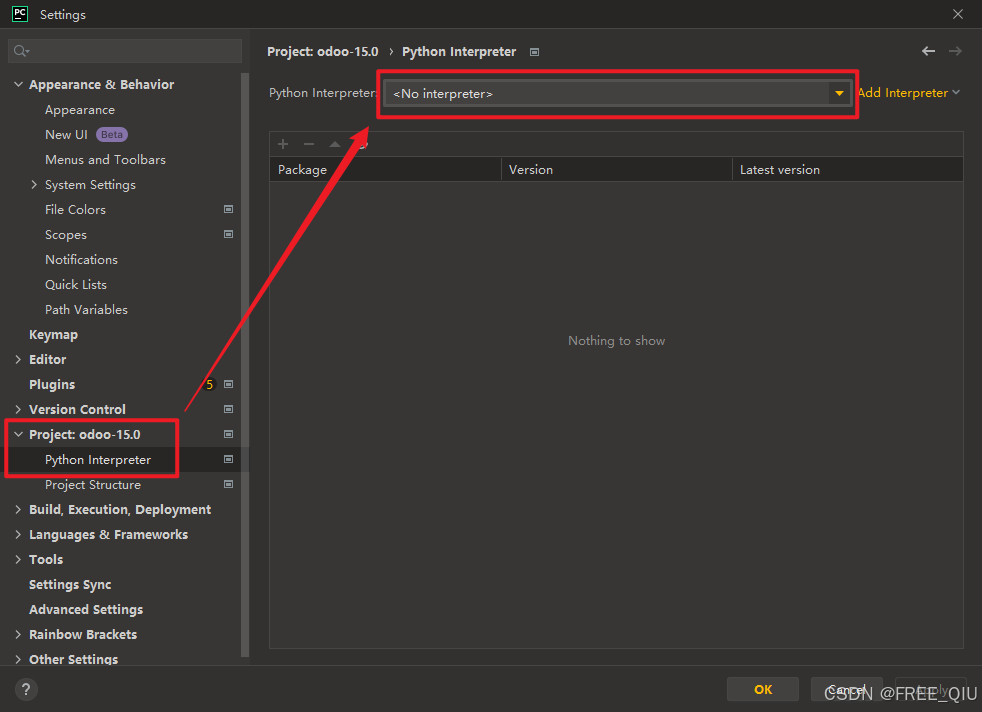Expand Build, Execution, Deployment section
This screenshot has width=982, height=712.
click(x=18, y=509)
